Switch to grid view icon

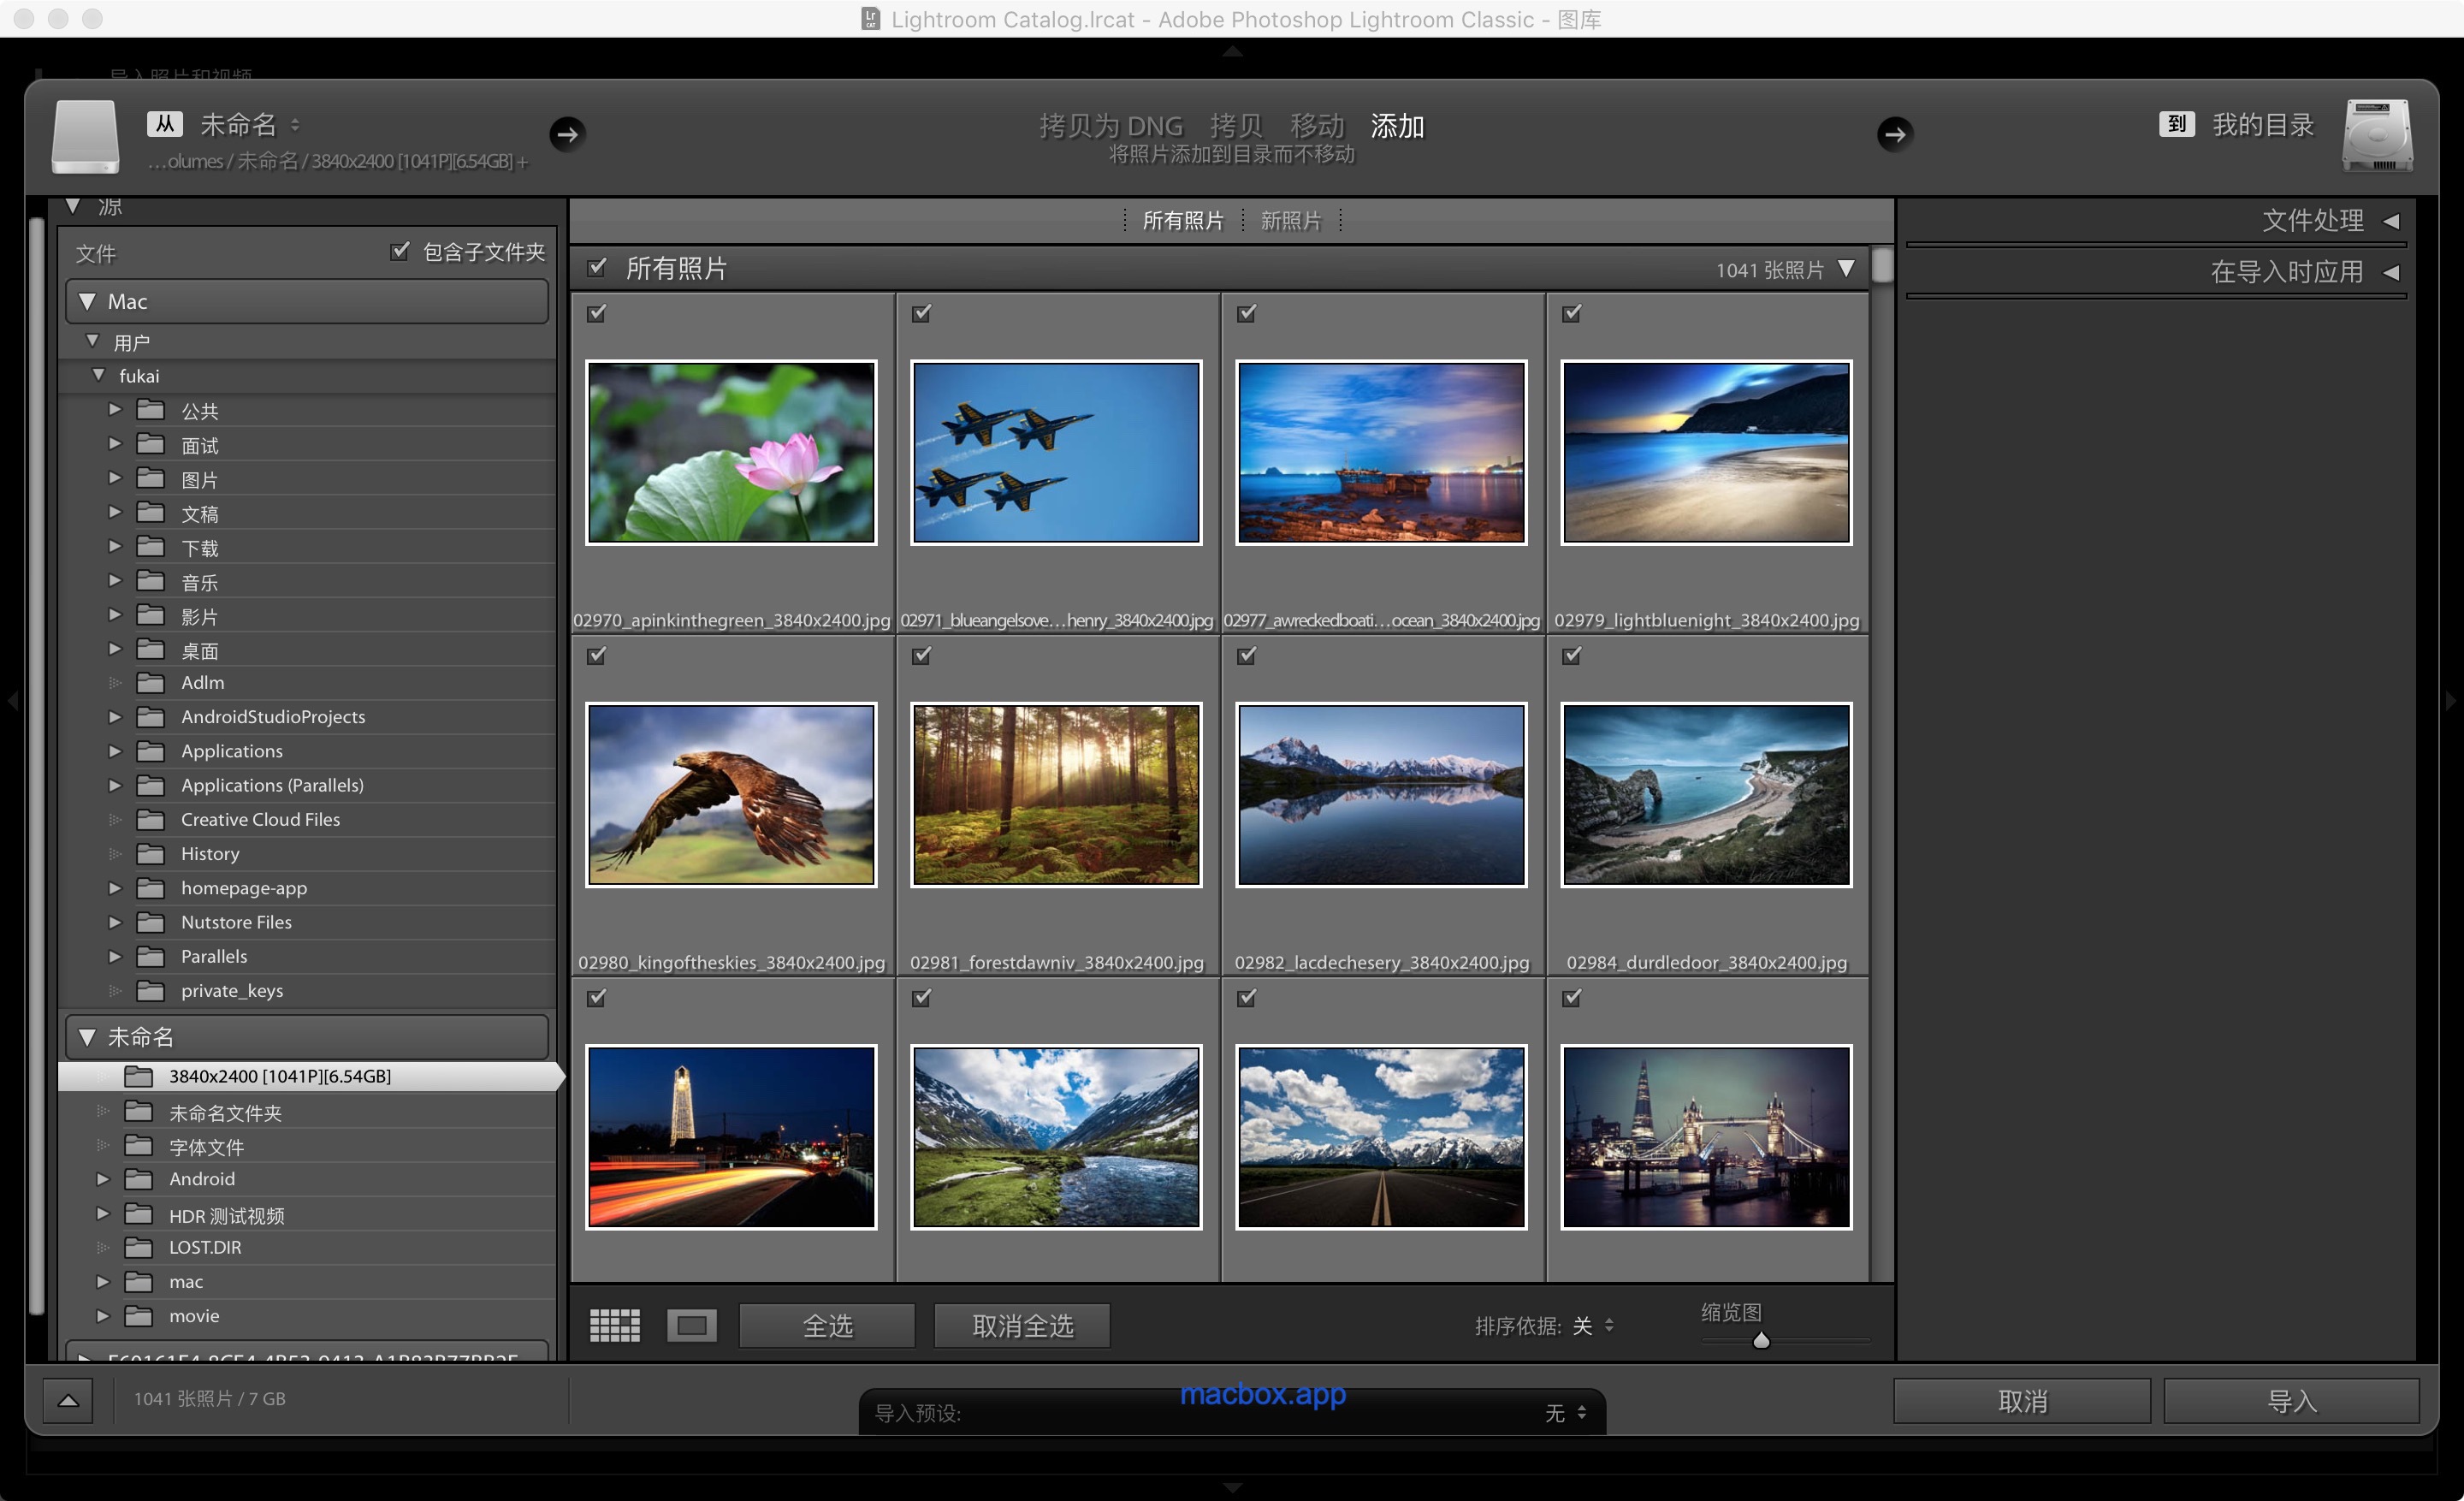pos(614,1325)
